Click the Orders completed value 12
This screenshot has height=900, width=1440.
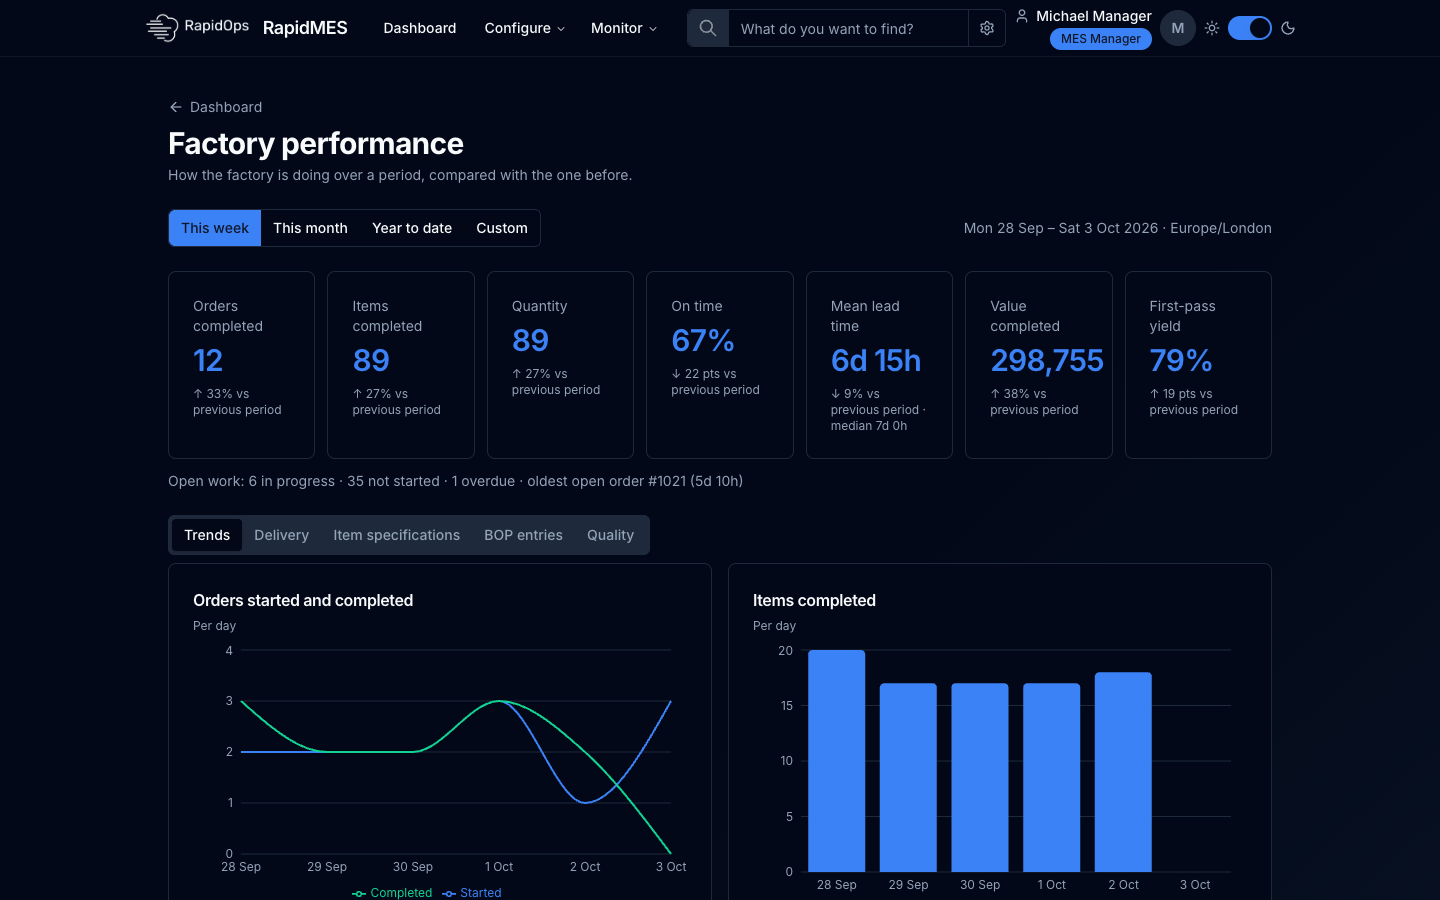click(x=208, y=360)
